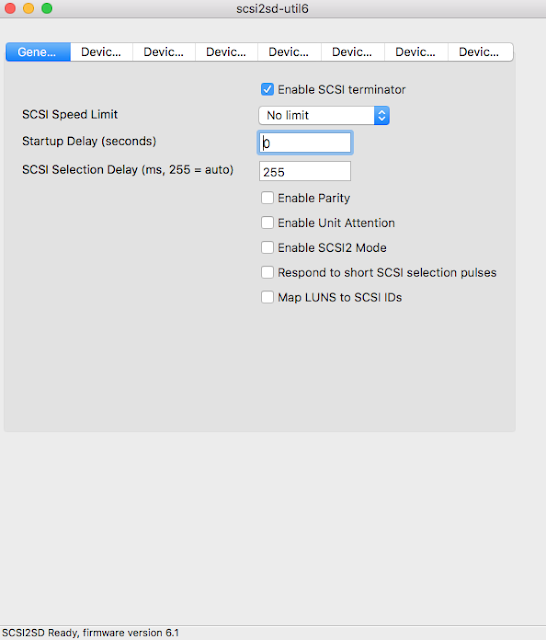Click the Startup Delay seconds input field
546x640 pixels.
(x=305, y=143)
